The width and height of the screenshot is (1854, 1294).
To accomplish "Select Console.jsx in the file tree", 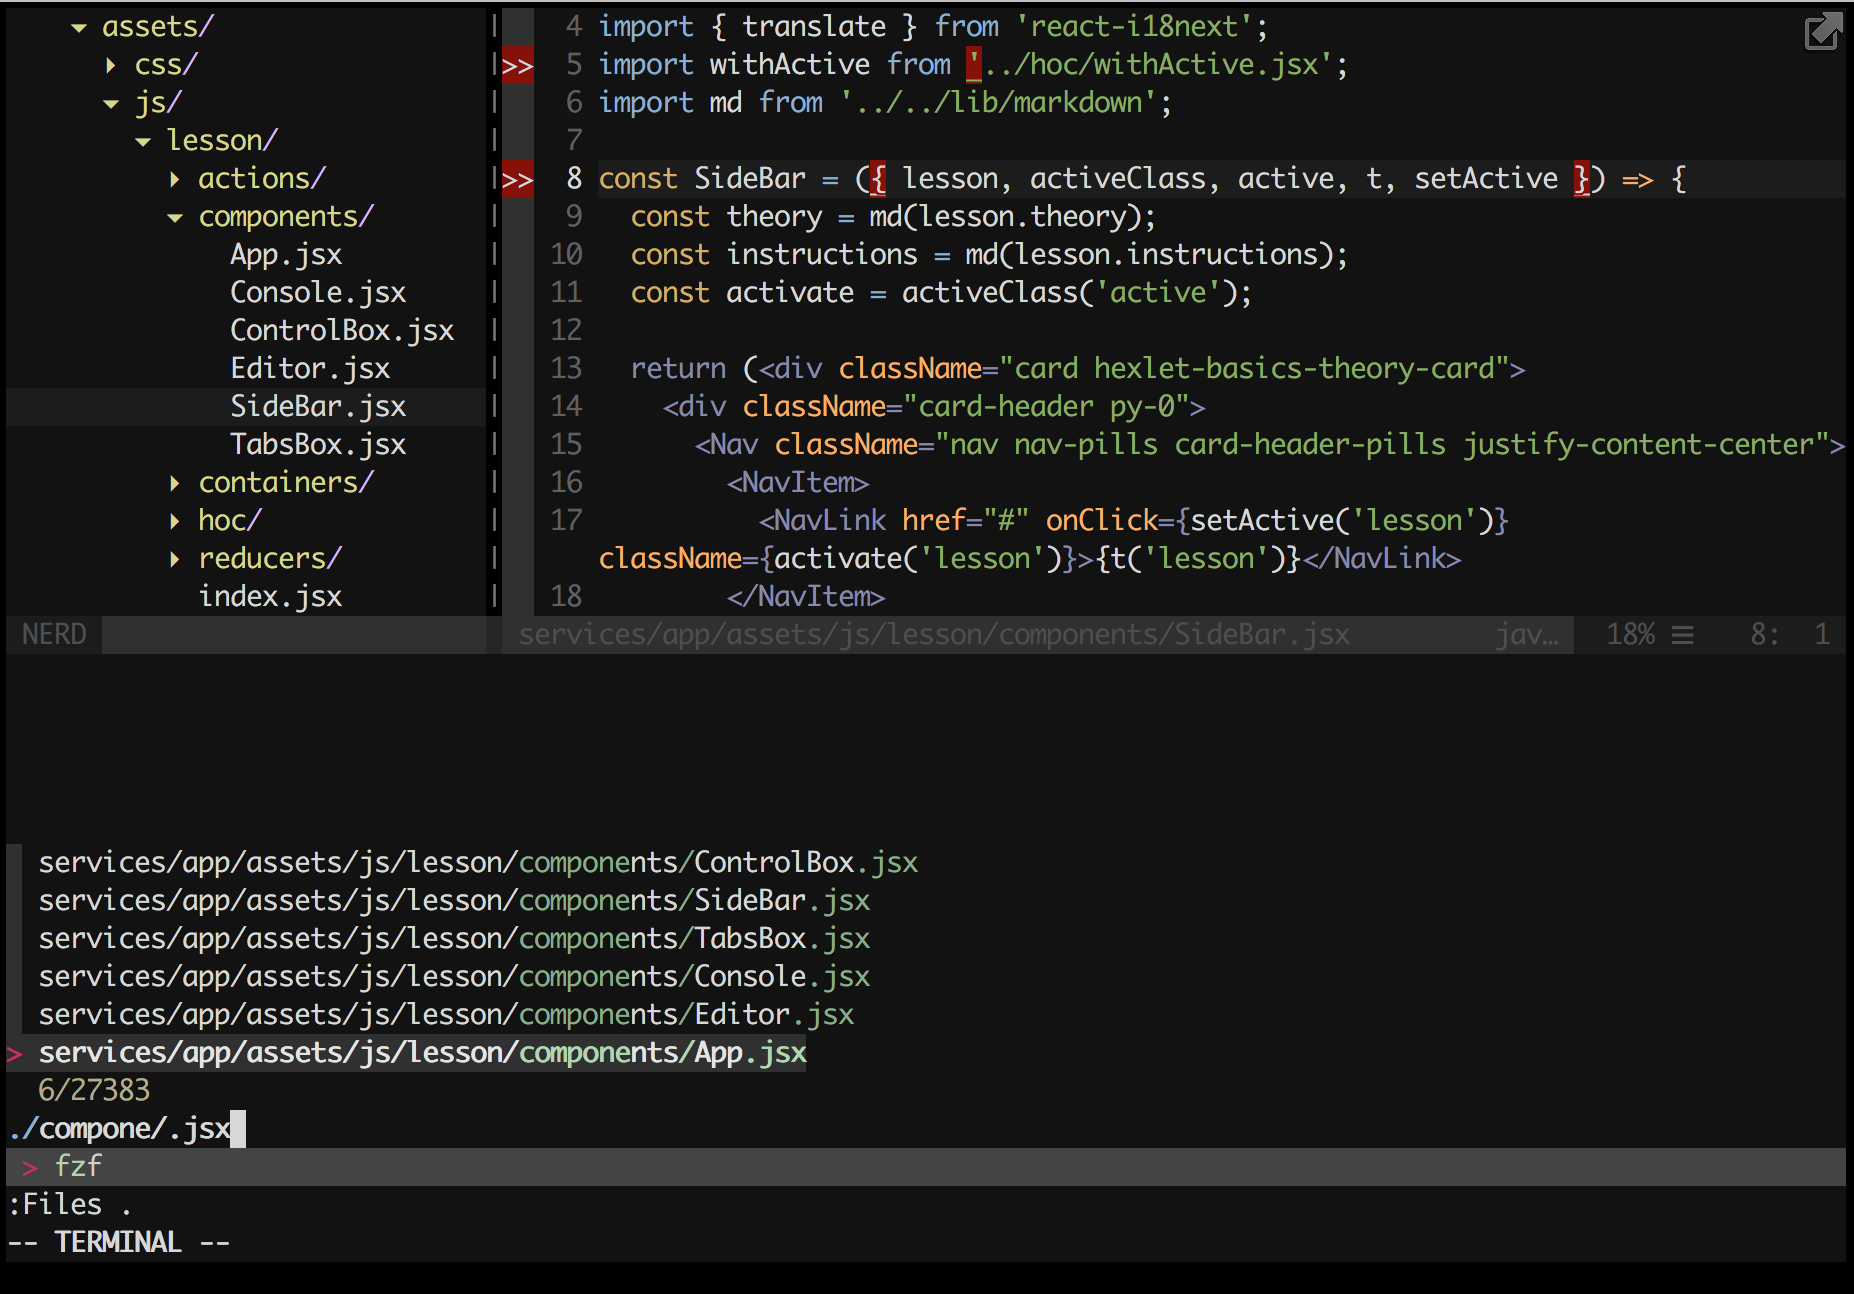I will coord(318,292).
